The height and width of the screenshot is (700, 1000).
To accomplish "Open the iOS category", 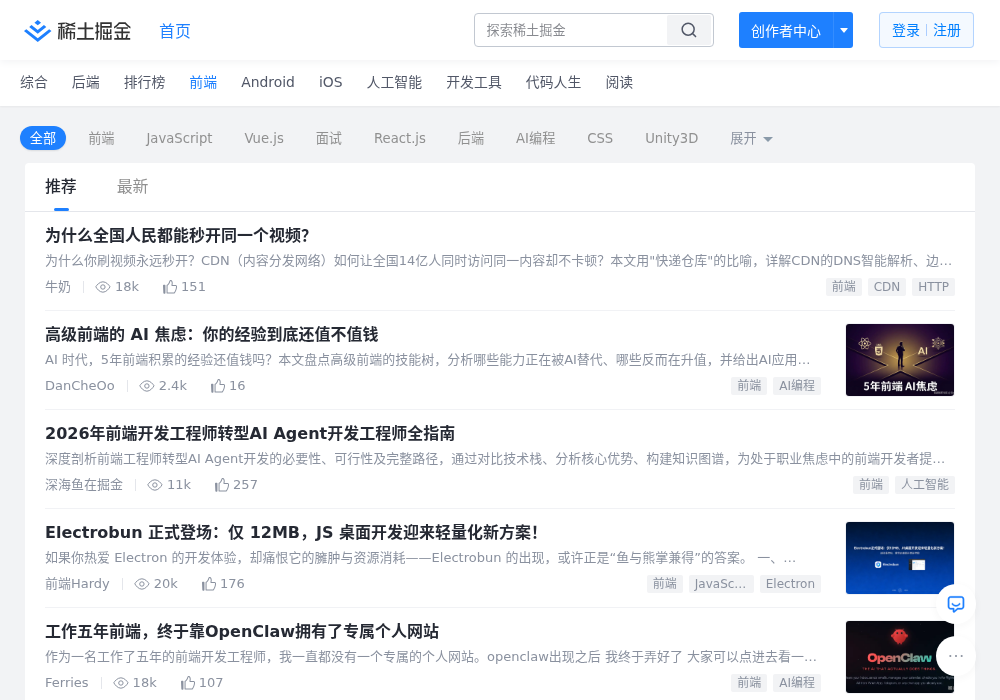I will pos(330,82).
